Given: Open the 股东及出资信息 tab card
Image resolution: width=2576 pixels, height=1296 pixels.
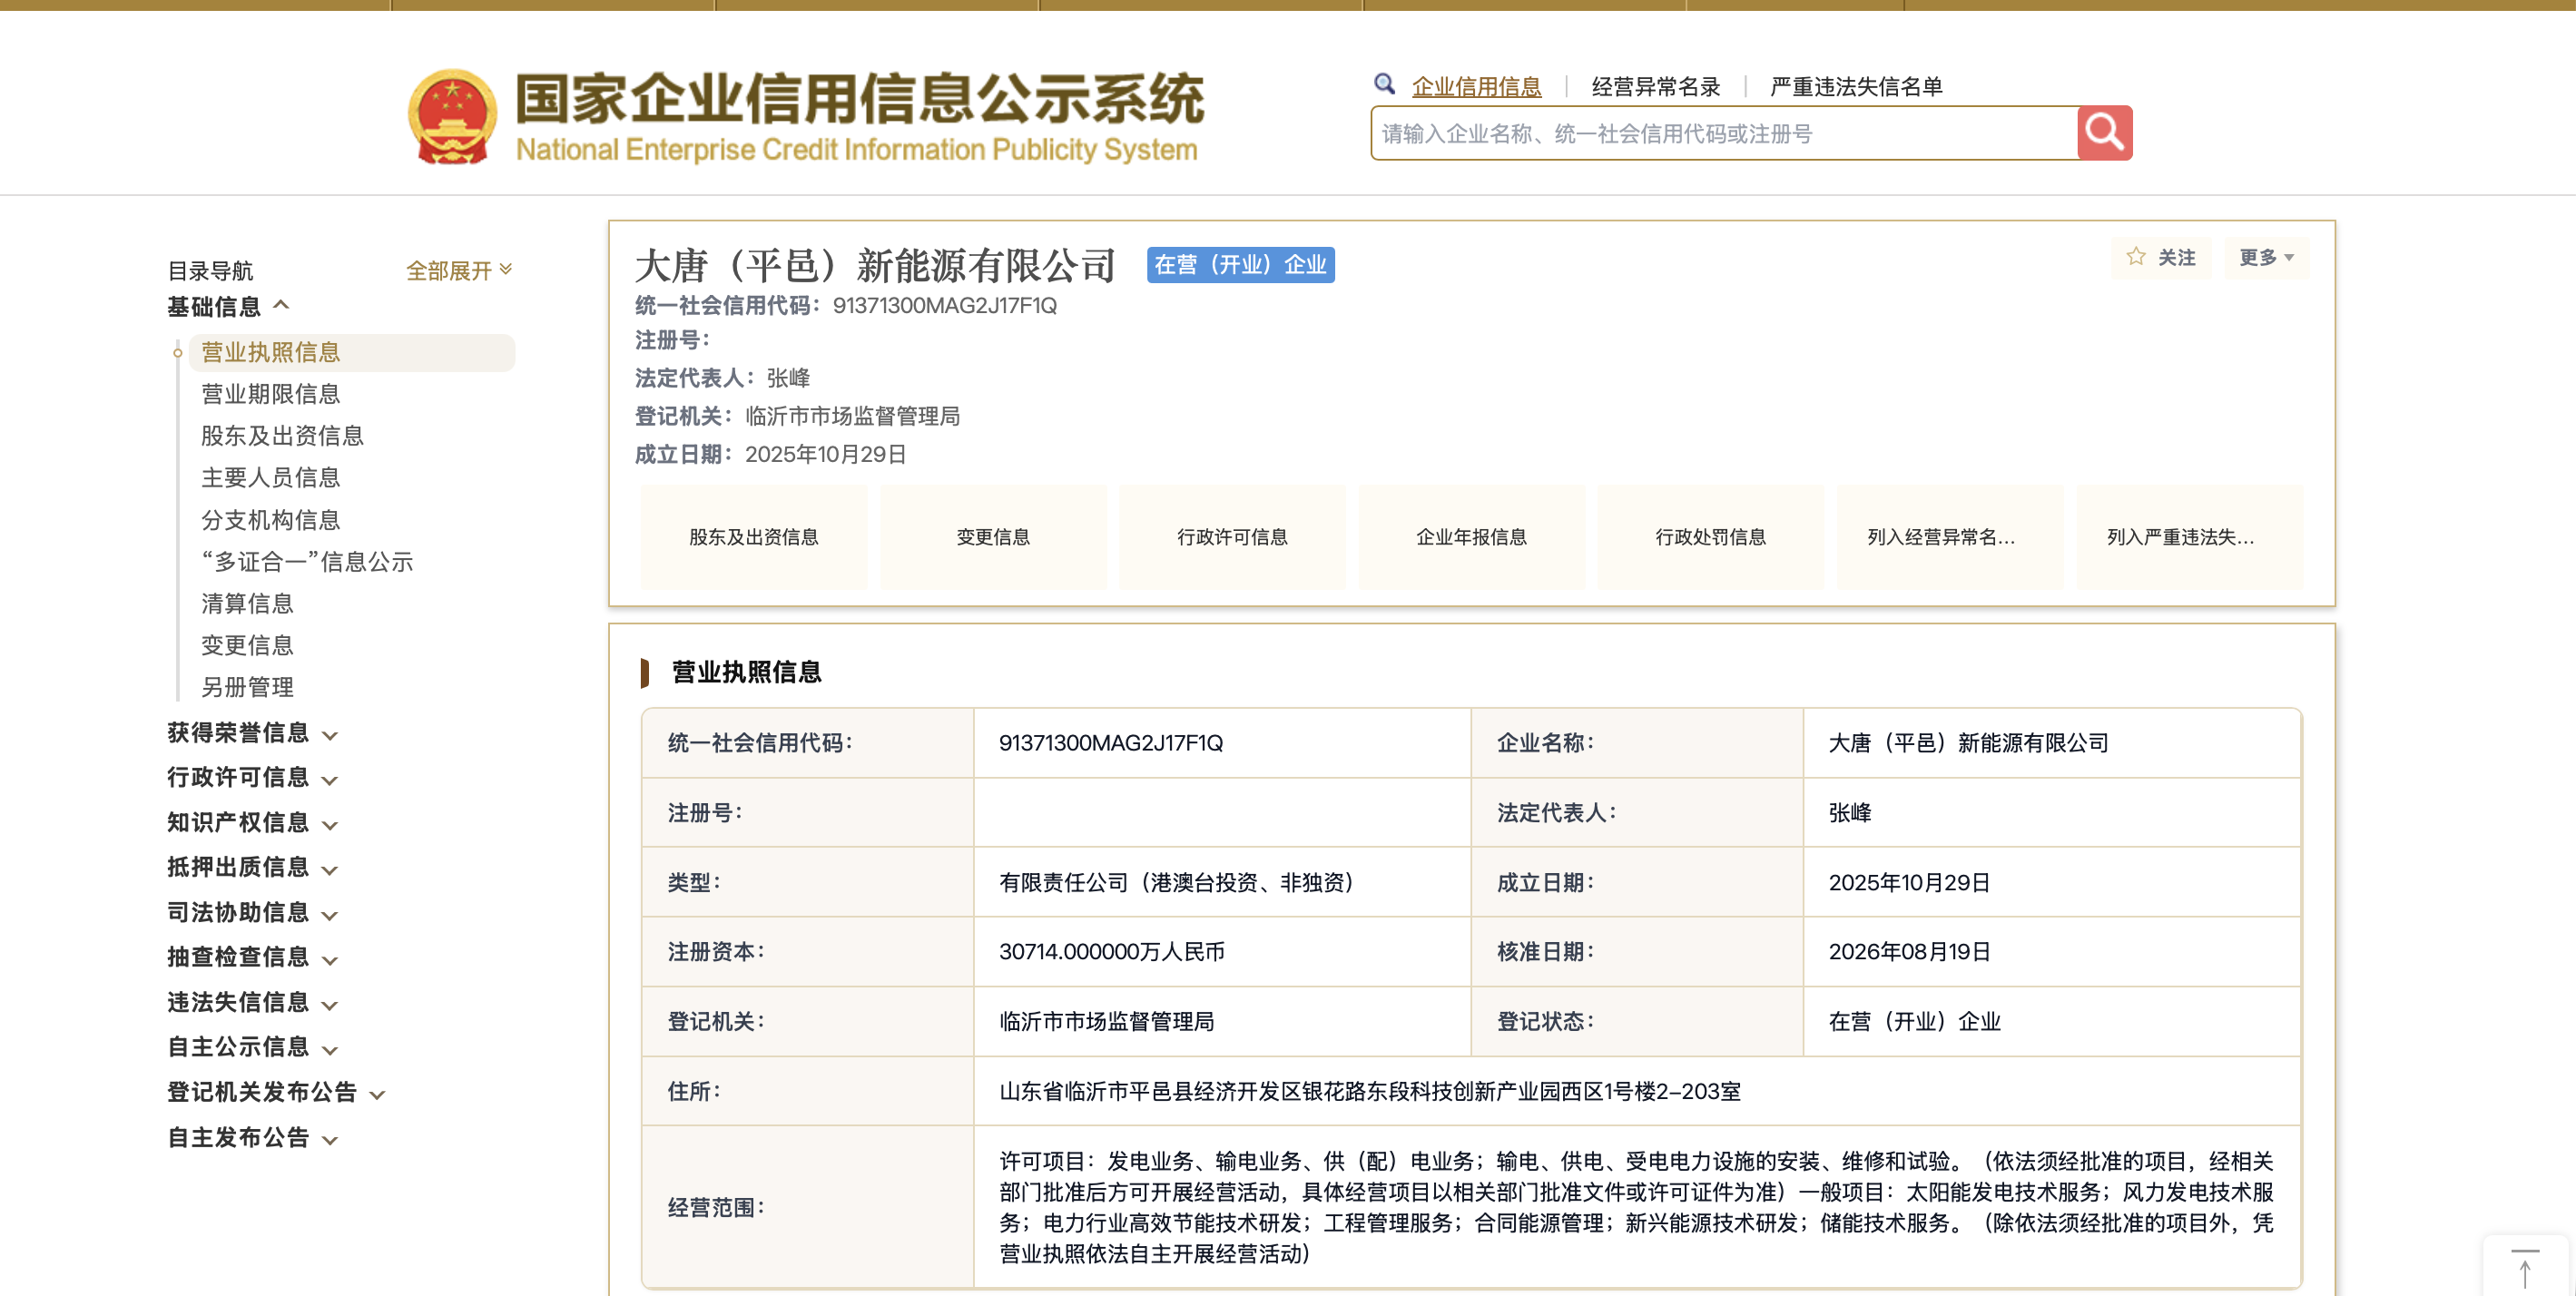Looking at the screenshot, I should pyautogui.click(x=754, y=537).
